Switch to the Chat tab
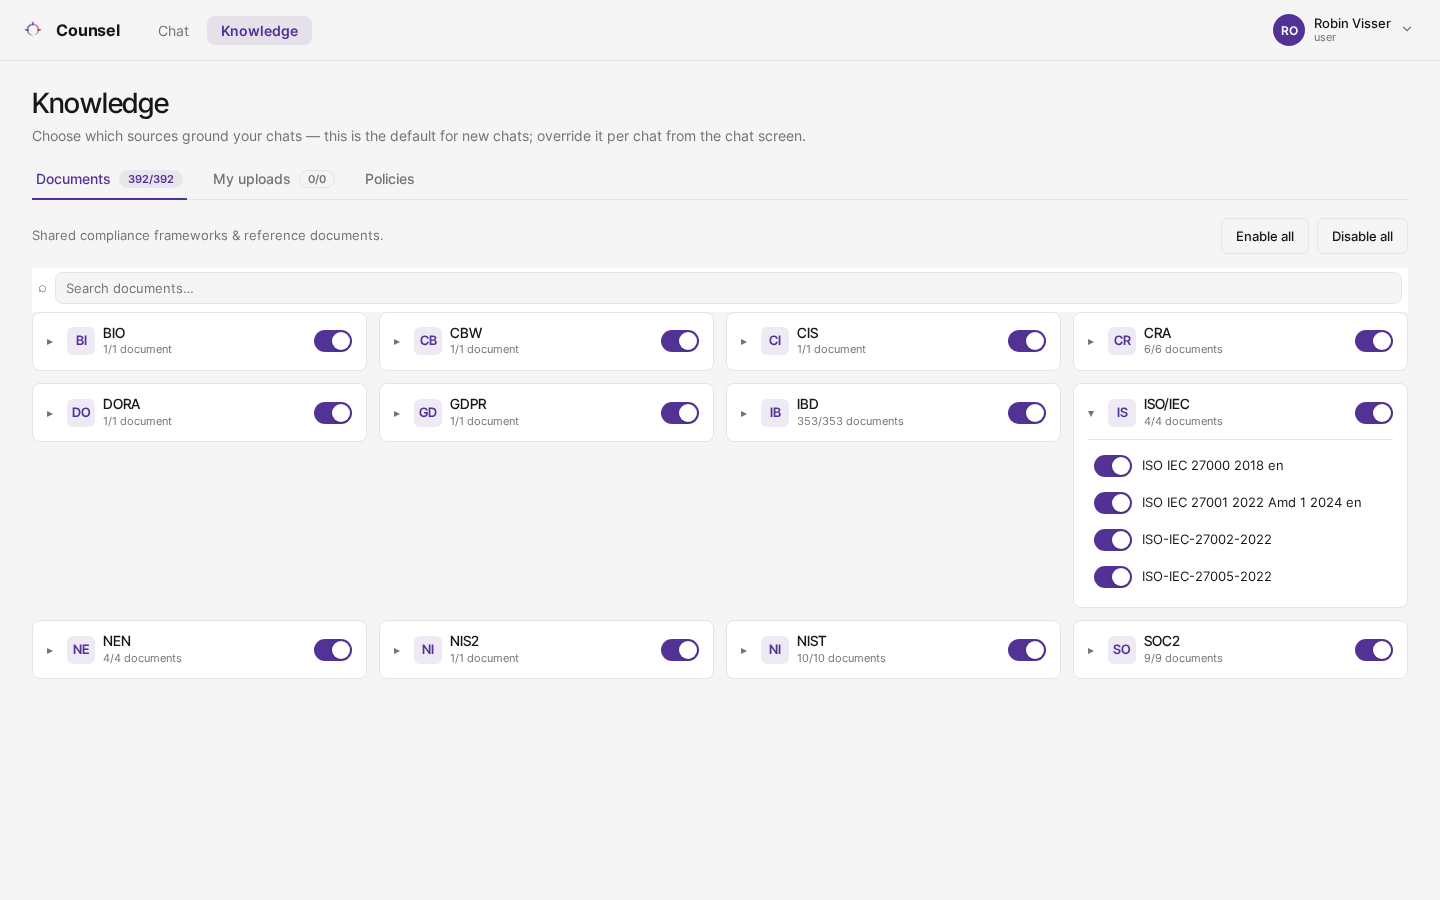 [173, 31]
